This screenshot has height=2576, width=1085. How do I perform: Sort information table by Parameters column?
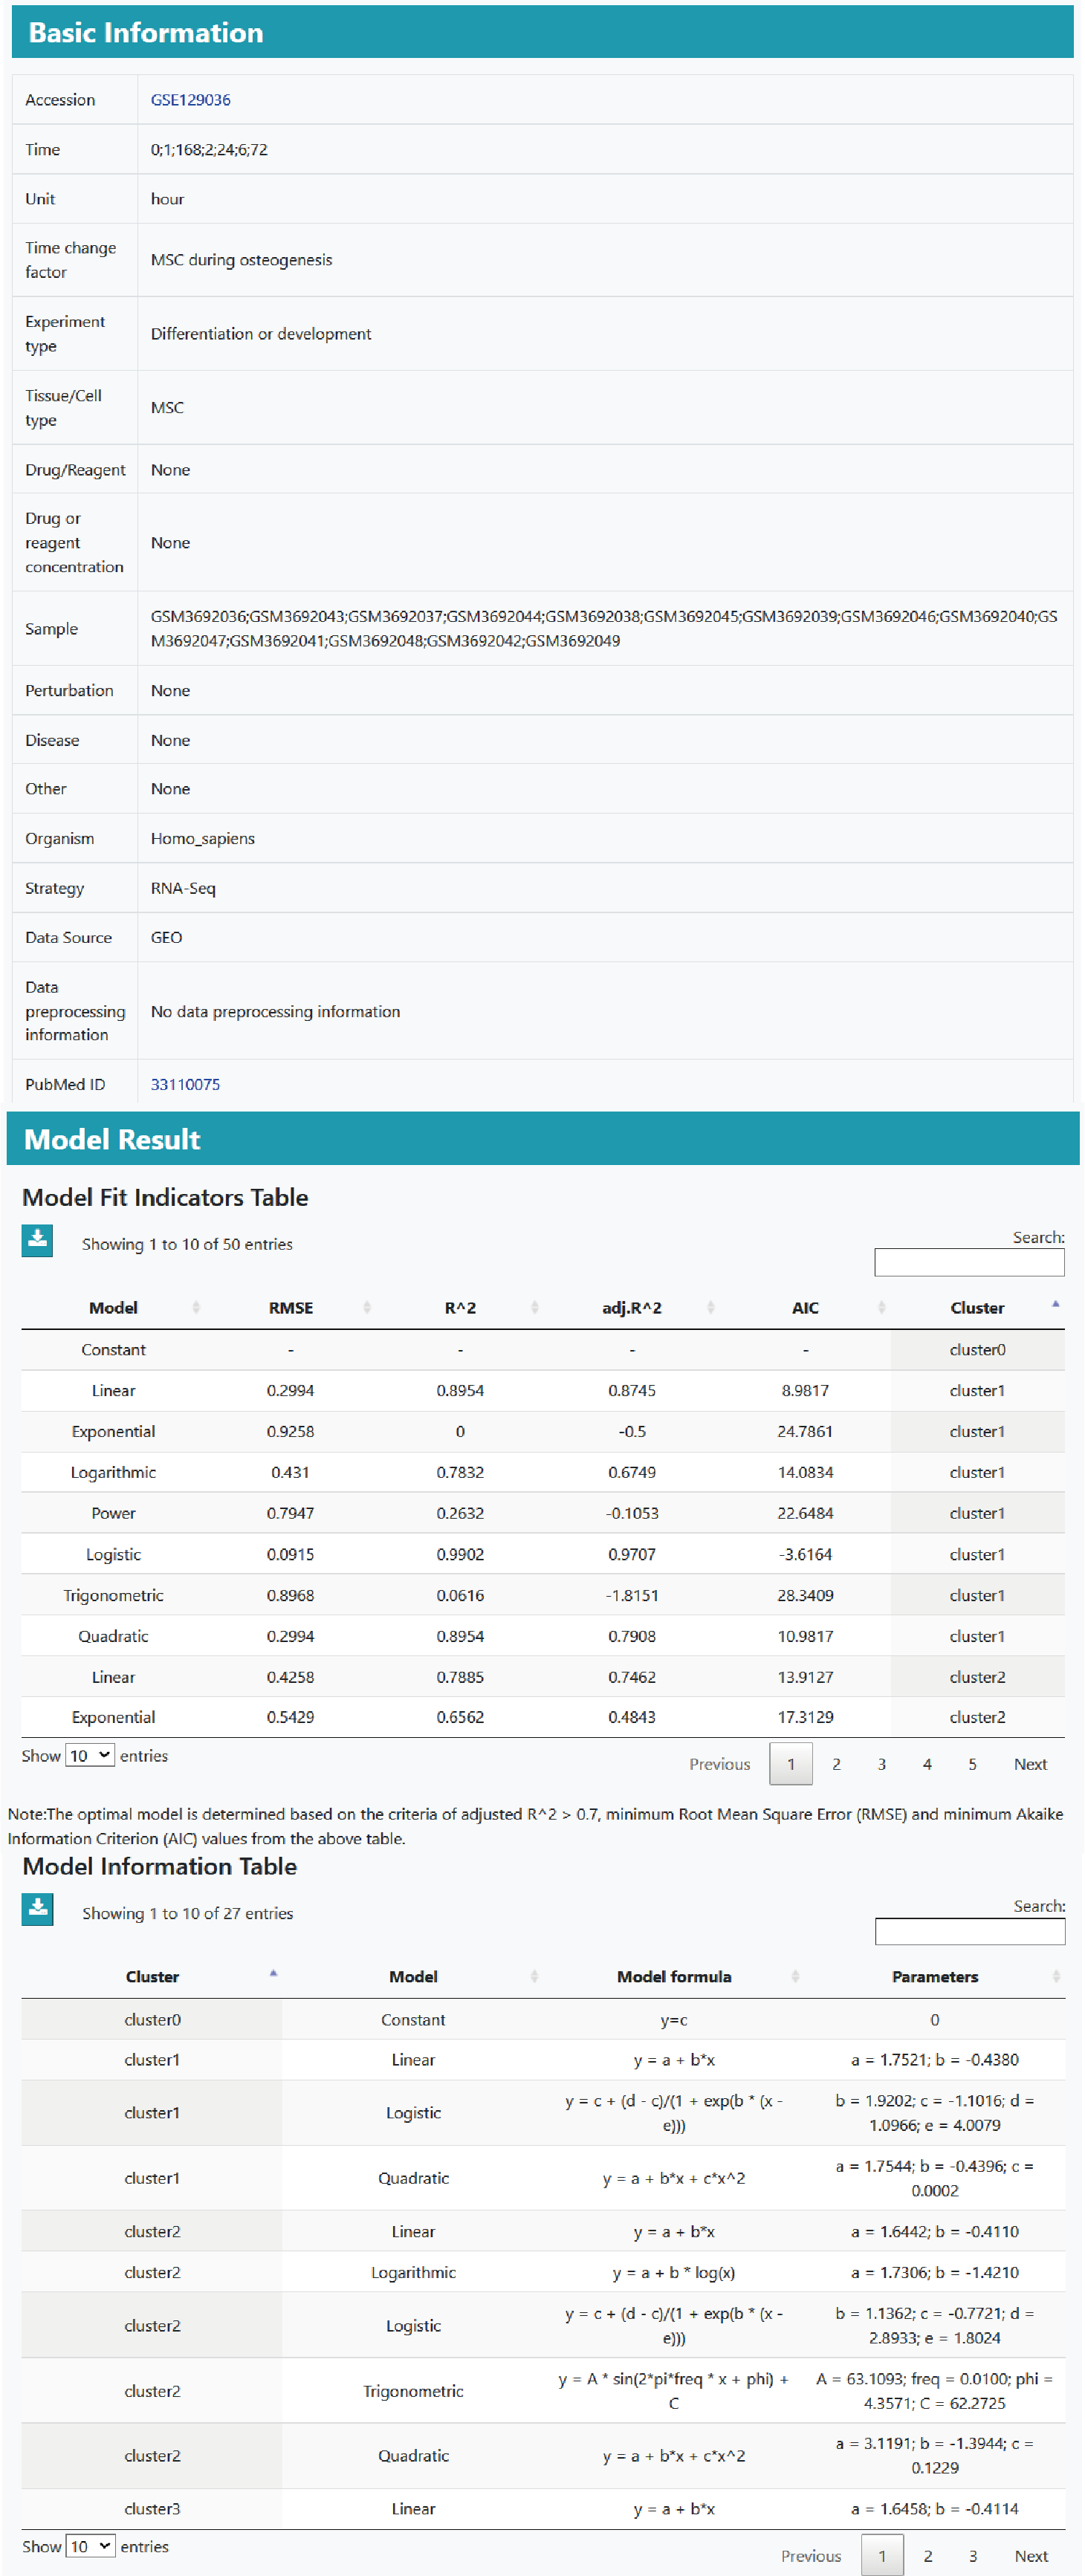pos(935,1976)
